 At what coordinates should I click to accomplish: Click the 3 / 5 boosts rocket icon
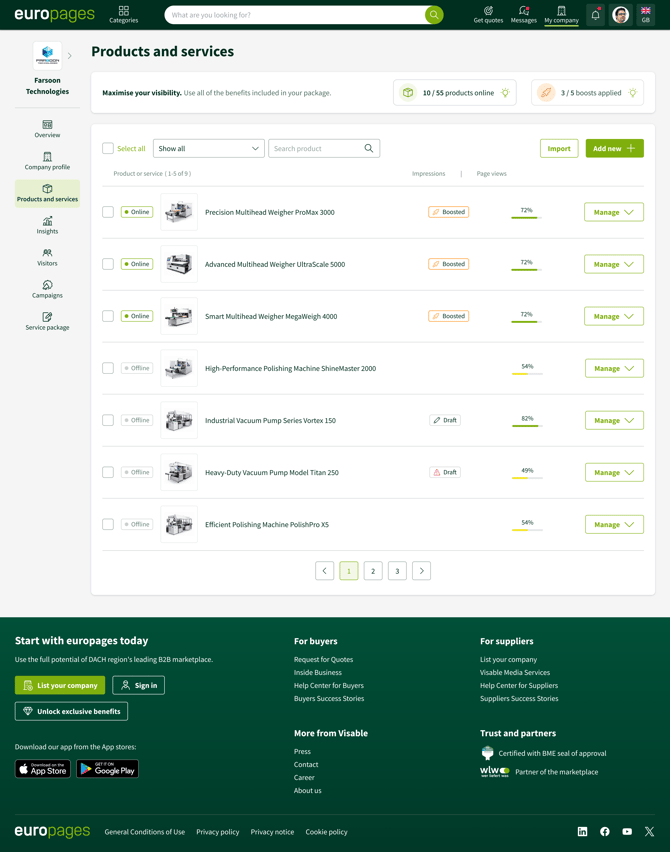(546, 93)
